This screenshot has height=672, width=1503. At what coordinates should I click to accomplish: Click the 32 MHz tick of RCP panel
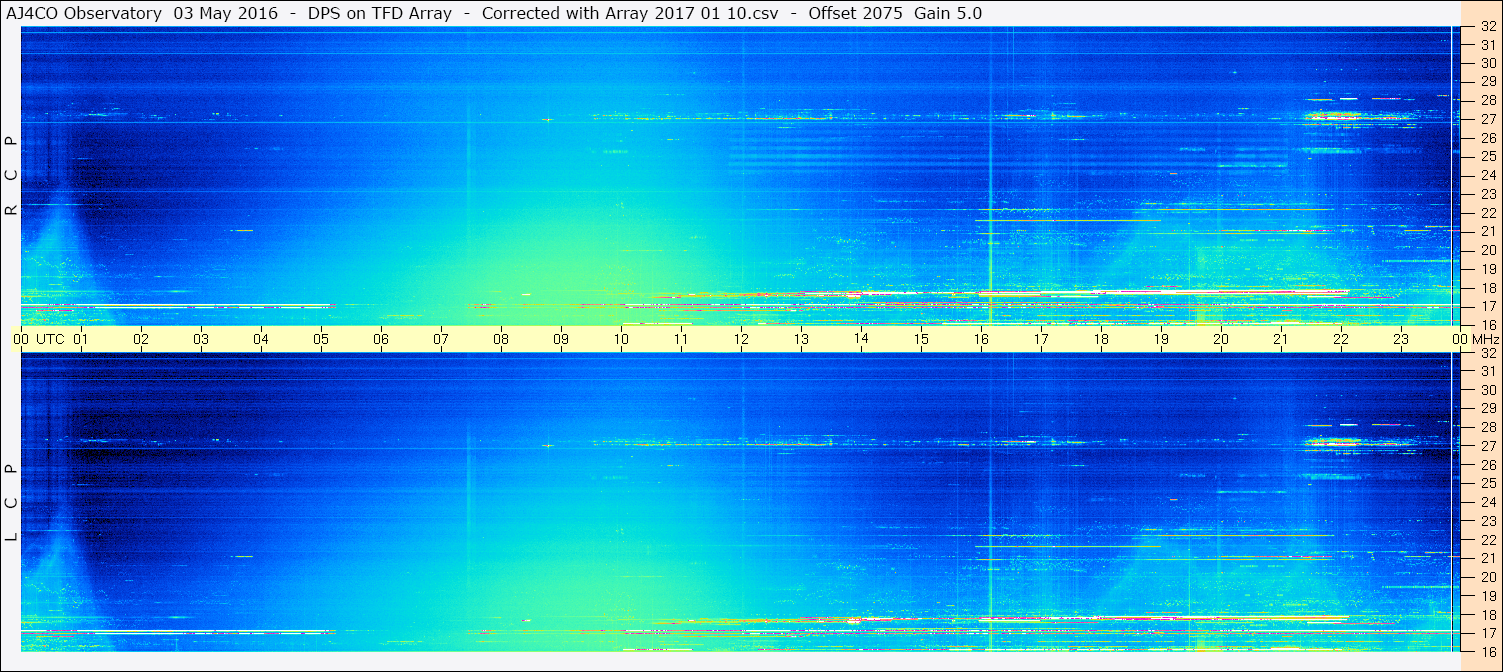click(x=1487, y=27)
